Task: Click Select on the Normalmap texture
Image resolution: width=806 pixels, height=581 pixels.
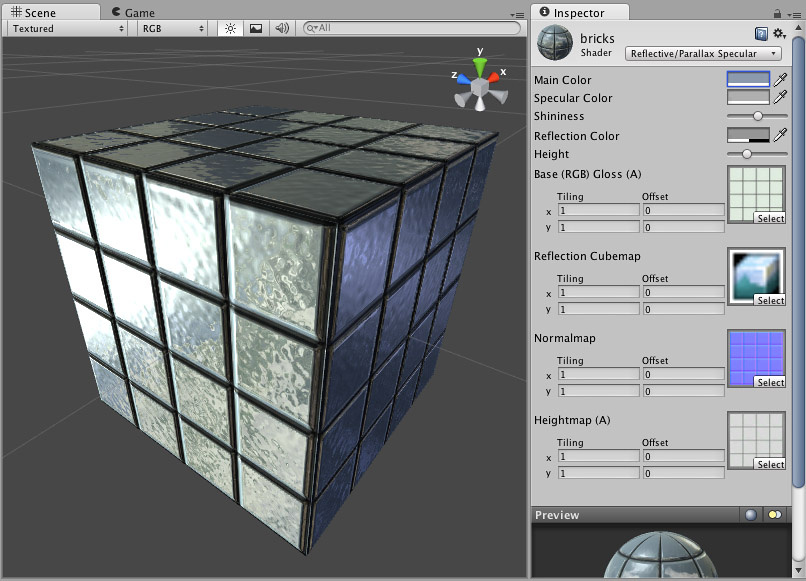Action: point(770,382)
